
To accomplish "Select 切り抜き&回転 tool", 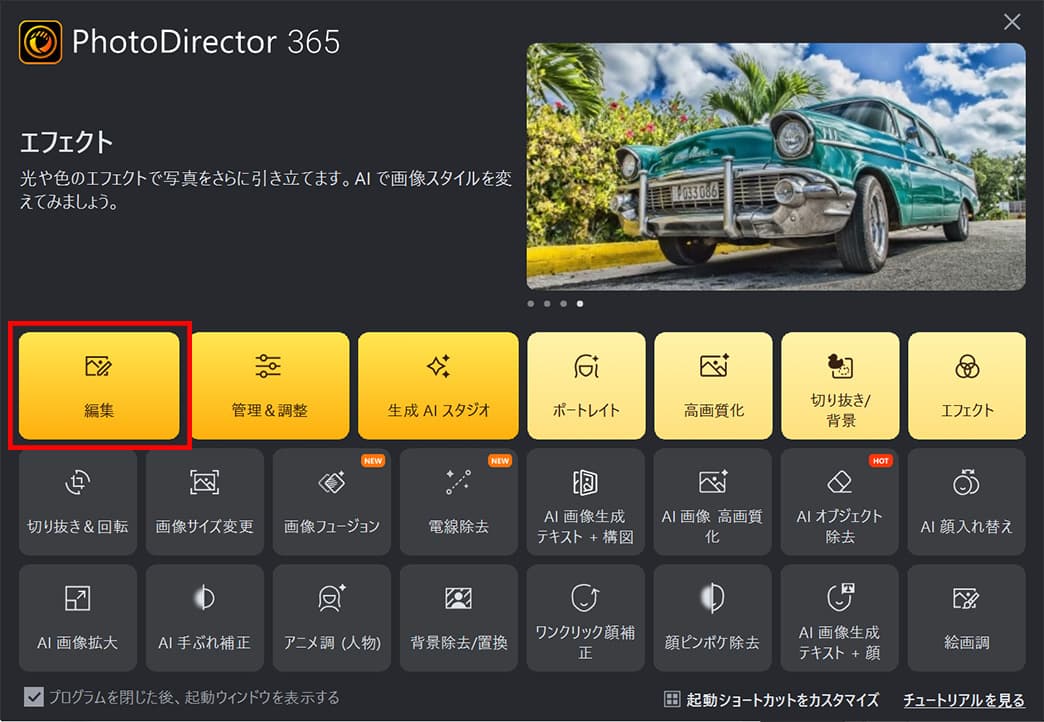I will [x=77, y=501].
